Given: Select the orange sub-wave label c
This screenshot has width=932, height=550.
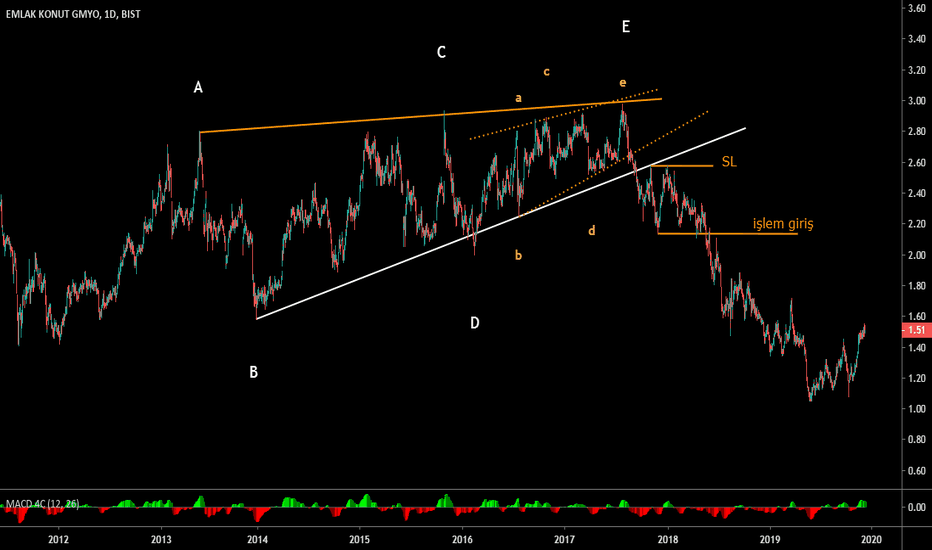Looking at the screenshot, I should pos(546,72).
